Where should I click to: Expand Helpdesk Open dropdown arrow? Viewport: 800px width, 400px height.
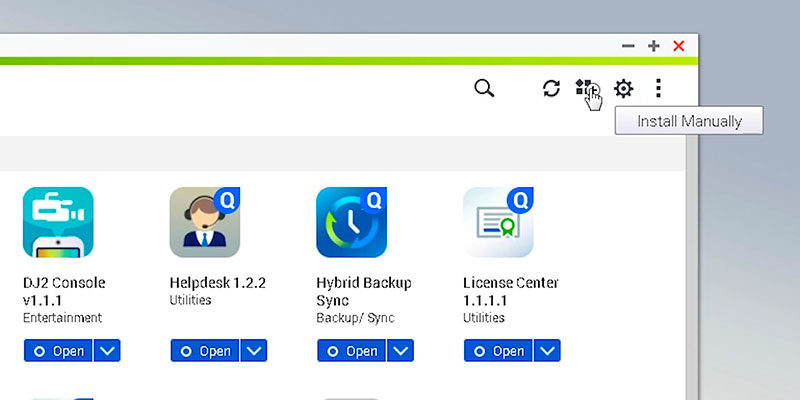(x=254, y=351)
